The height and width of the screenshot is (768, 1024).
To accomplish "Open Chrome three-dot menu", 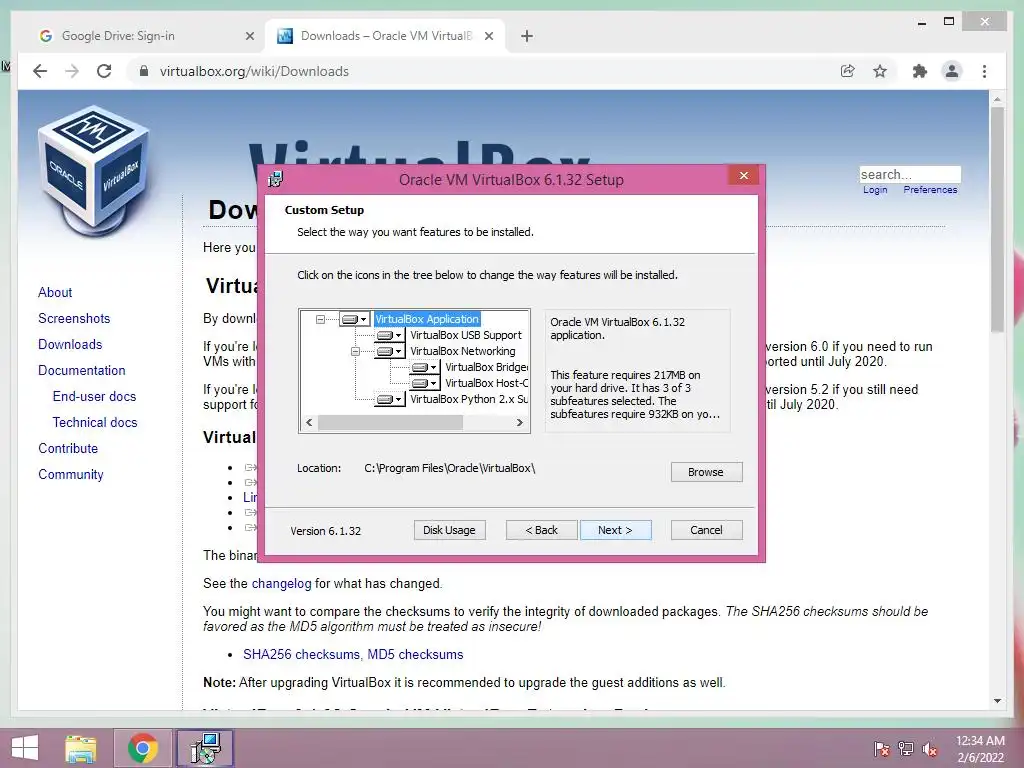I will (x=985, y=71).
